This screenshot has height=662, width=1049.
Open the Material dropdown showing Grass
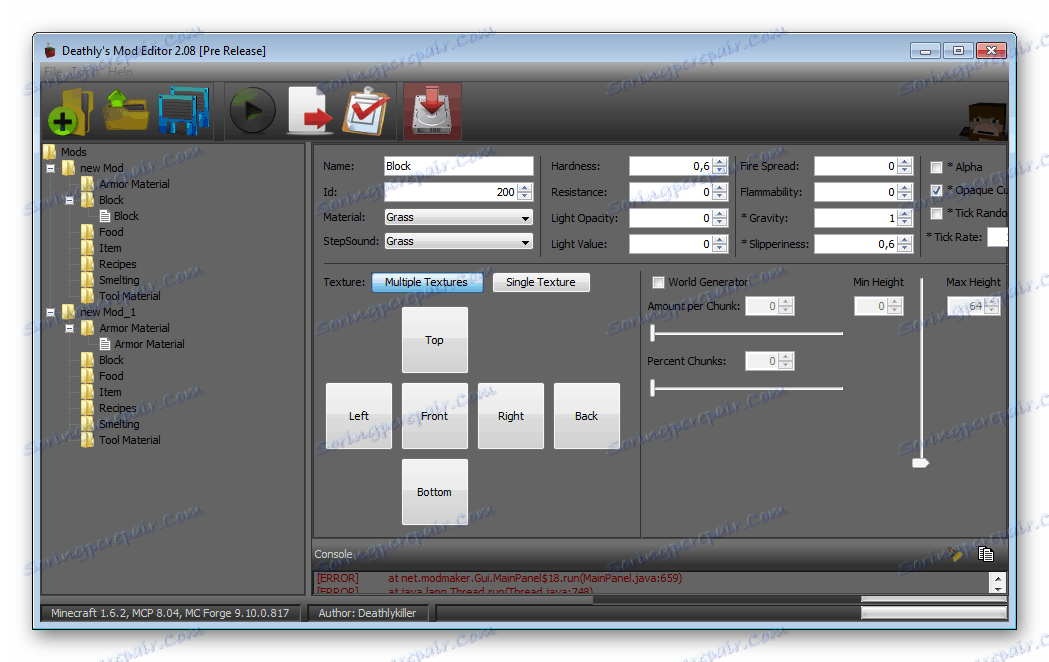point(458,217)
